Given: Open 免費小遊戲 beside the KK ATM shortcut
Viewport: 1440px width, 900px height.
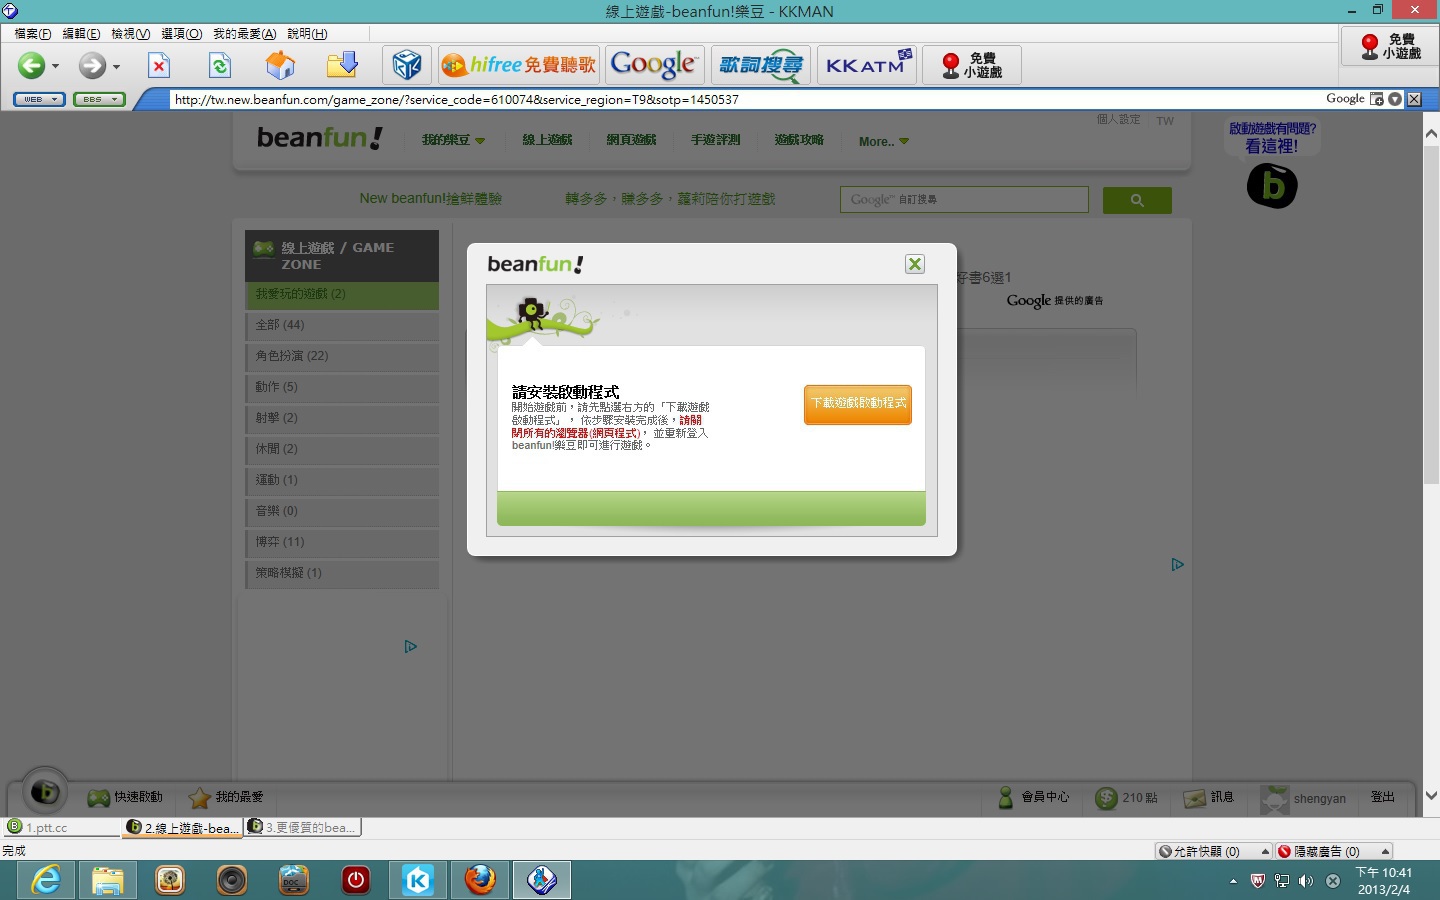Looking at the screenshot, I should click(972, 66).
